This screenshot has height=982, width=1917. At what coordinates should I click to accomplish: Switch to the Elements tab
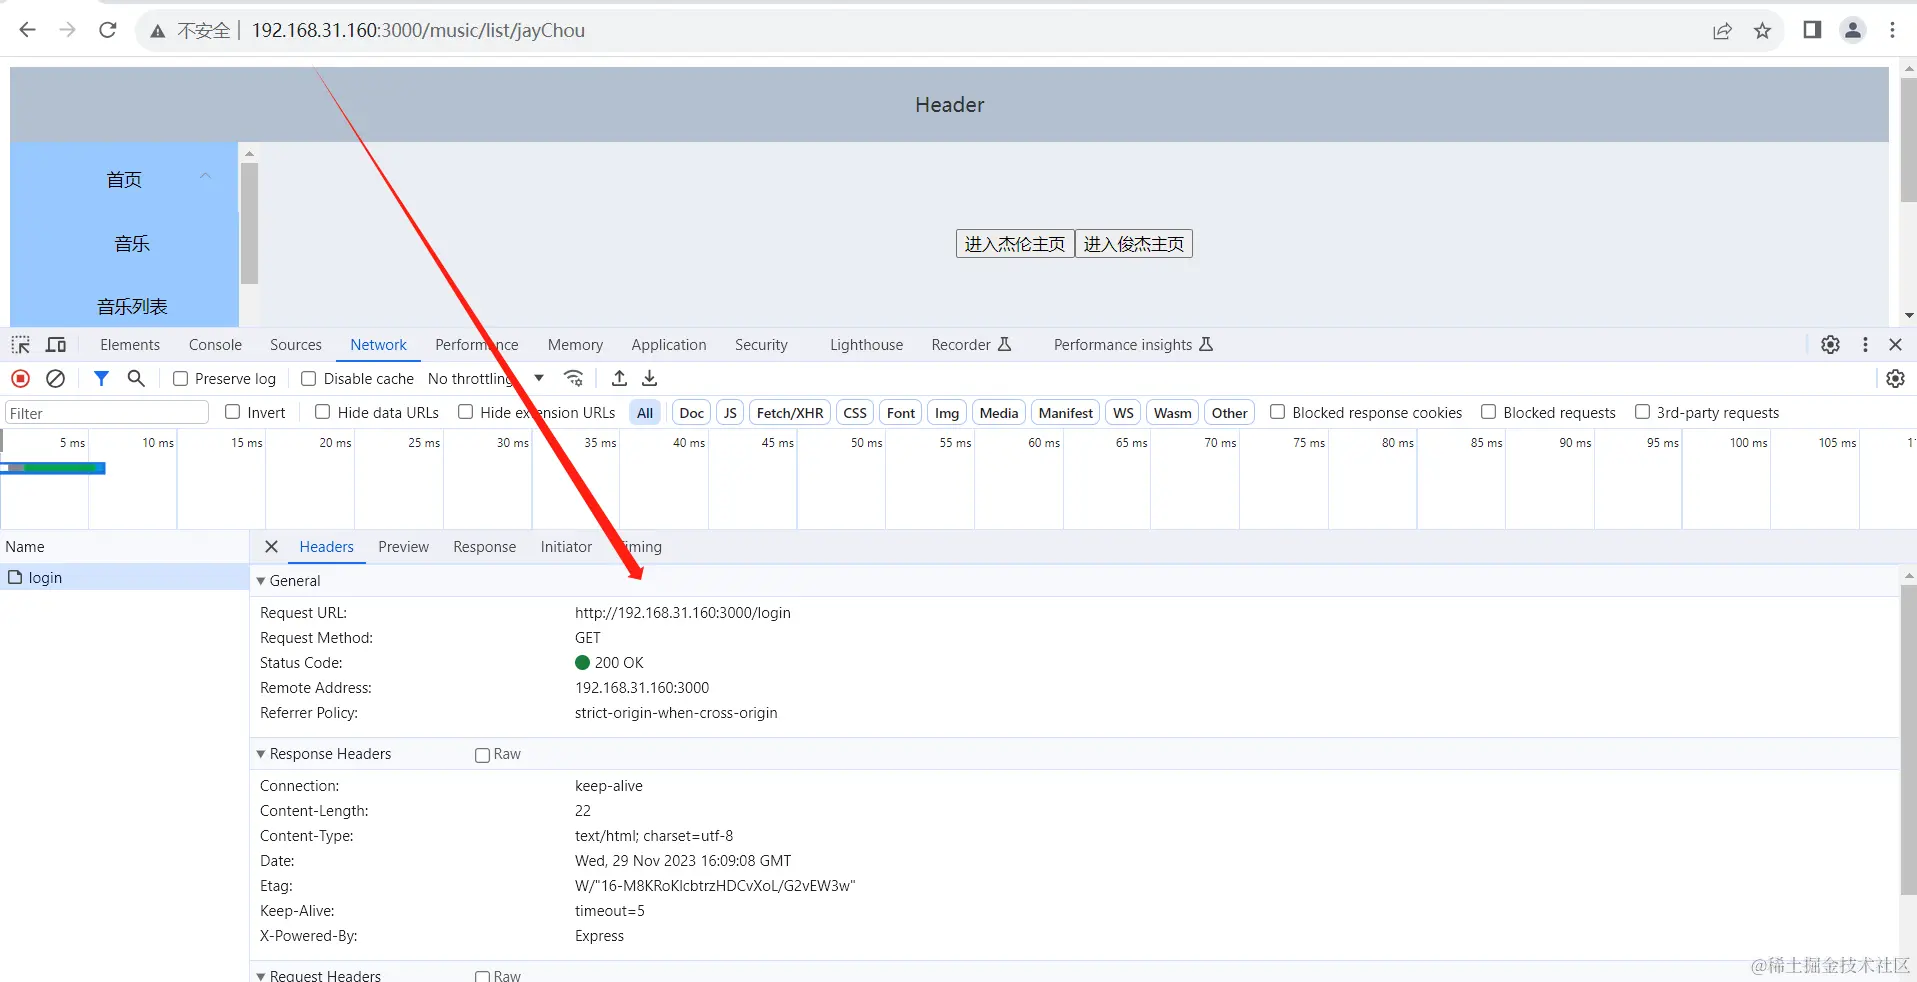click(x=130, y=345)
